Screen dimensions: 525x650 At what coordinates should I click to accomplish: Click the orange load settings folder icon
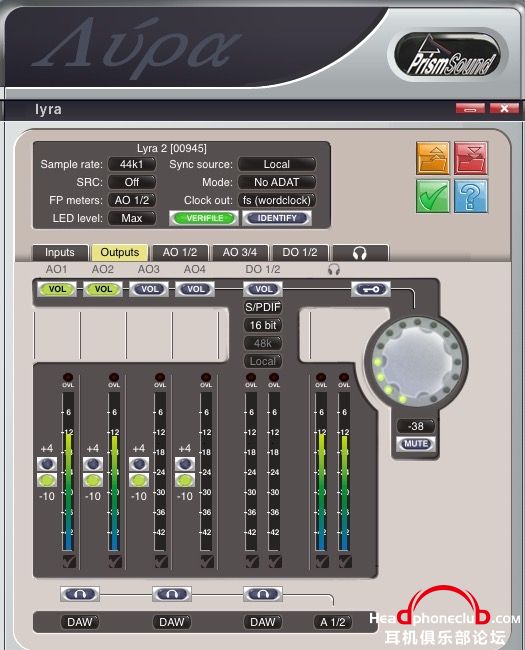pyautogui.click(x=433, y=158)
